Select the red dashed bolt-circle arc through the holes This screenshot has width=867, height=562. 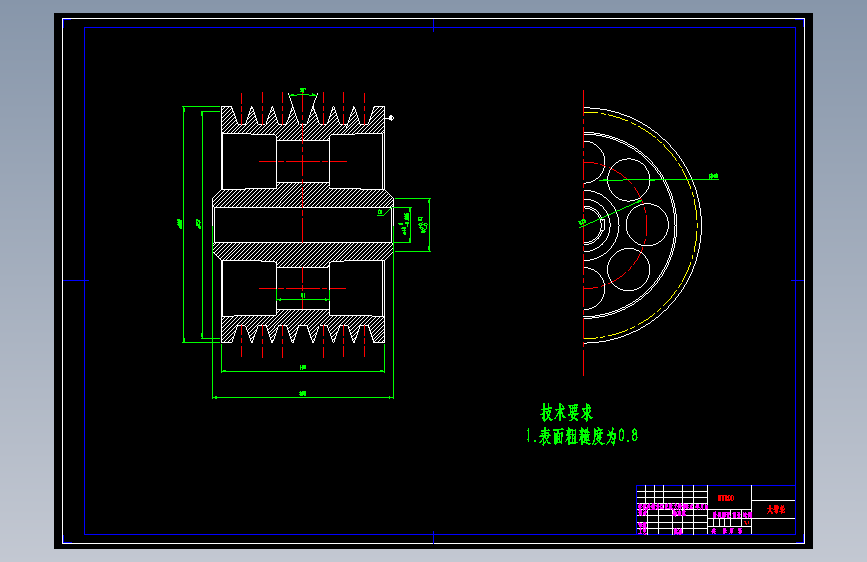click(x=646, y=225)
